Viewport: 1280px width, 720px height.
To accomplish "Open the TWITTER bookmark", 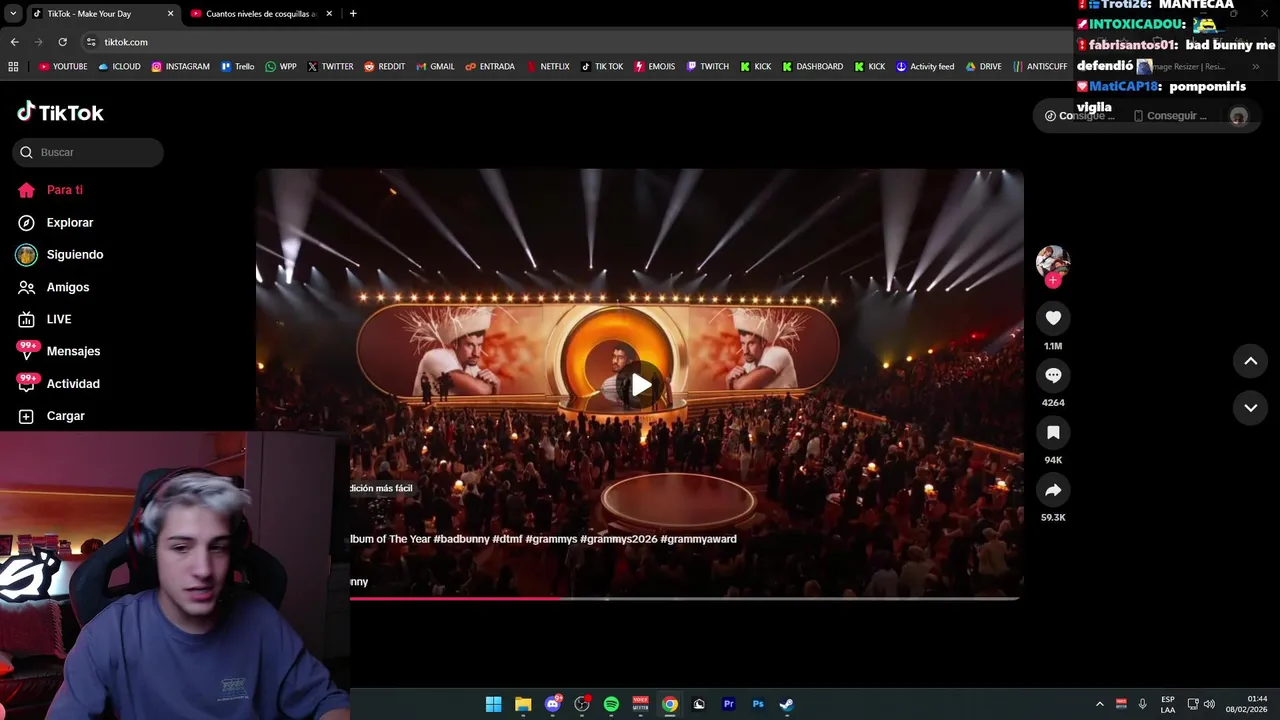I will pyautogui.click(x=330, y=66).
